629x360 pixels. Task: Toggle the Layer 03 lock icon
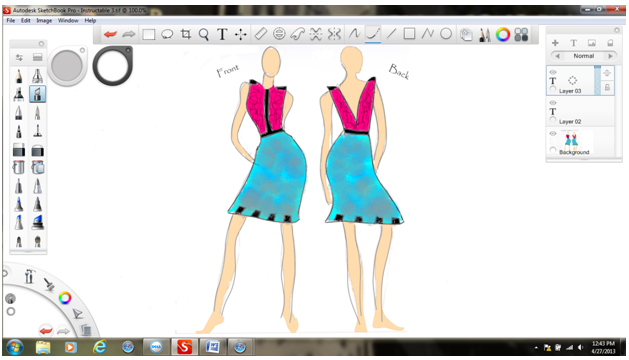pyautogui.click(x=607, y=87)
